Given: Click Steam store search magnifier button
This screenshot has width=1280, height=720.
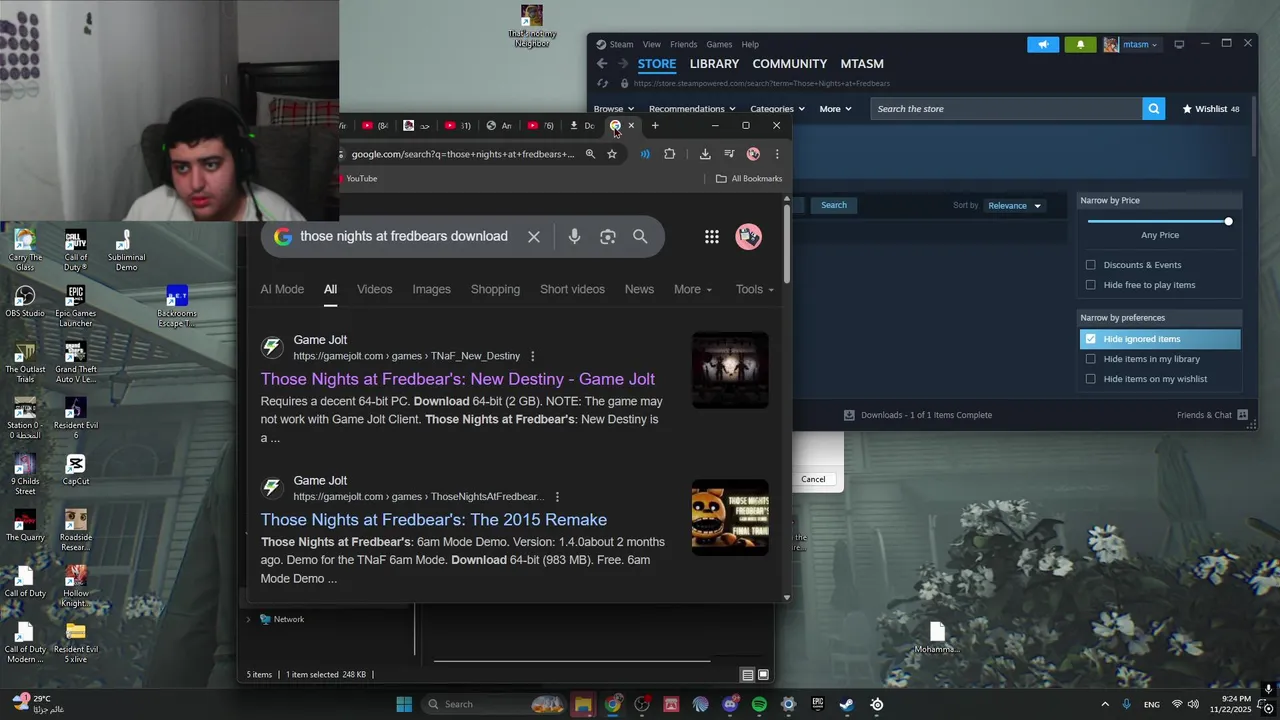Looking at the screenshot, I should [1154, 109].
